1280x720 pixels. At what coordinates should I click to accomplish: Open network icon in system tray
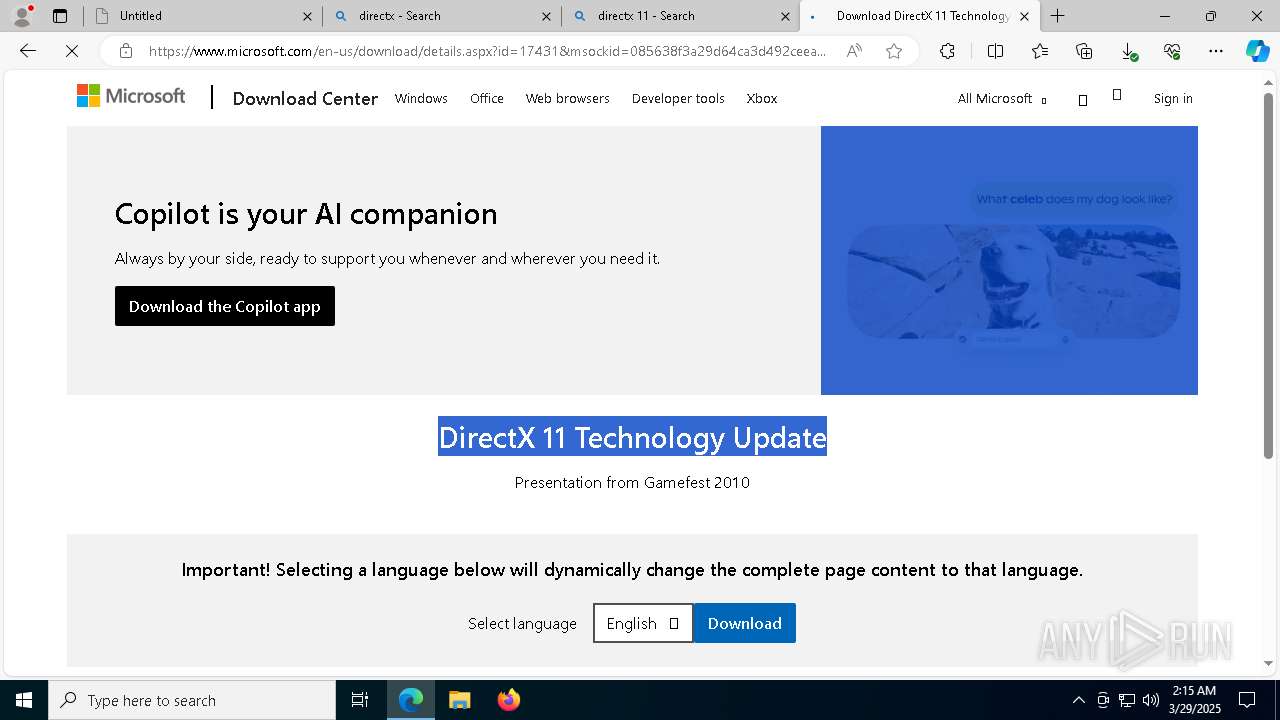coord(1127,700)
